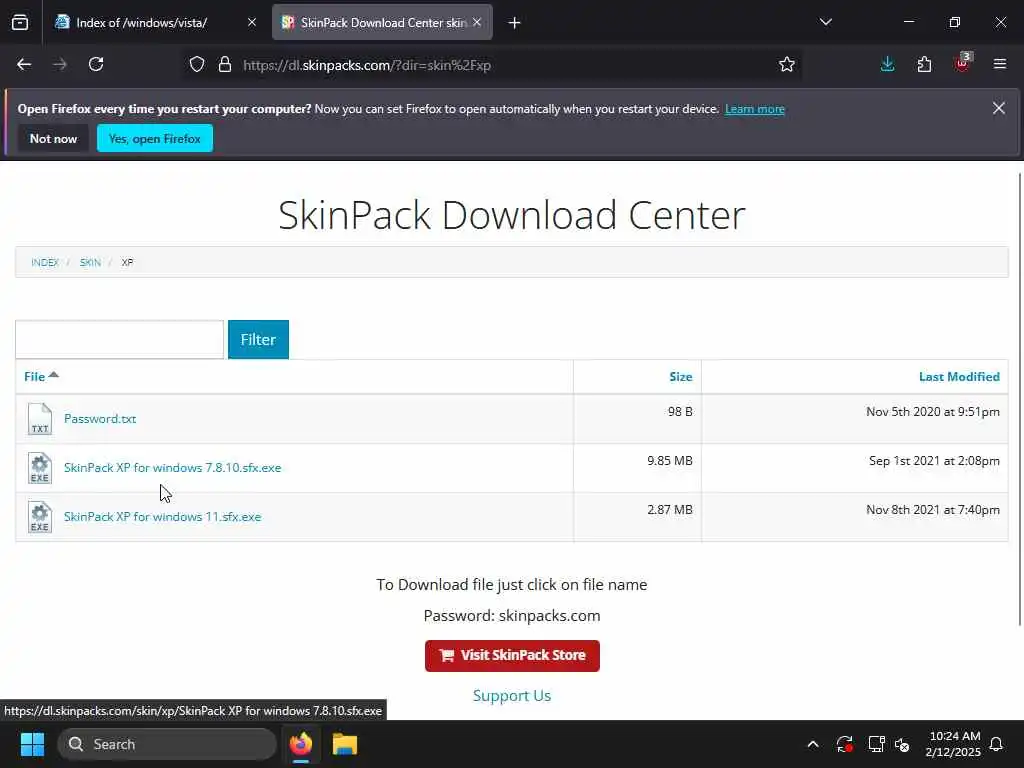Click the page vertical scrollbar

[1021, 398]
